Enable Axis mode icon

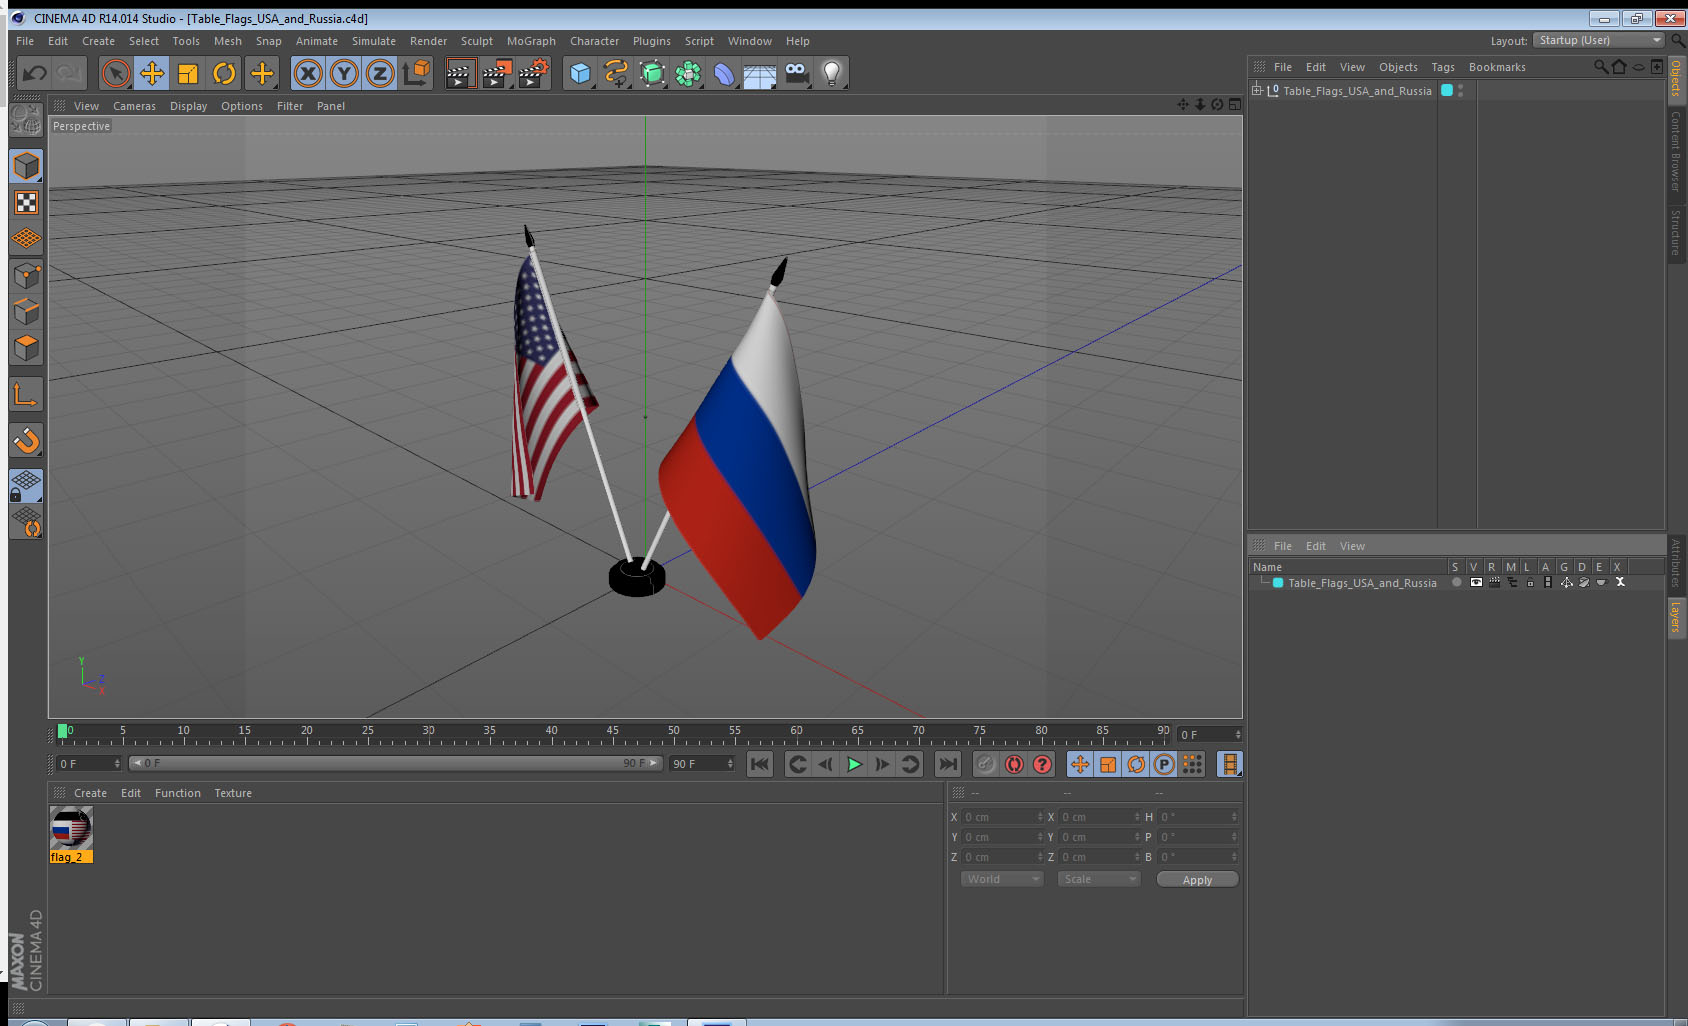26,395
